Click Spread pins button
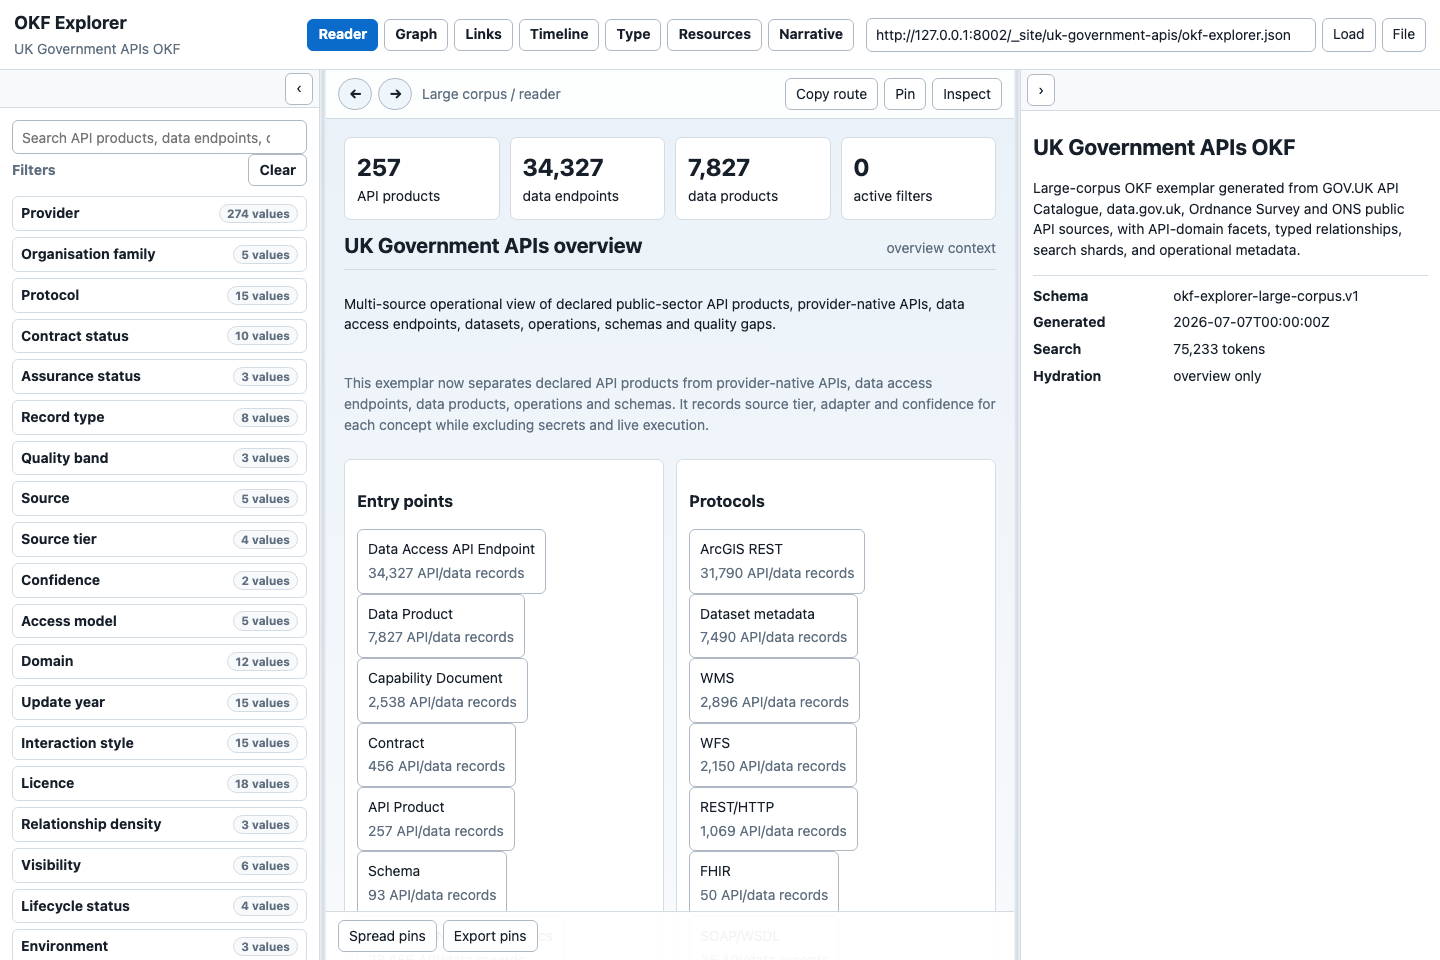This screenshot has height=960, width=1440. tap(387, 936)
